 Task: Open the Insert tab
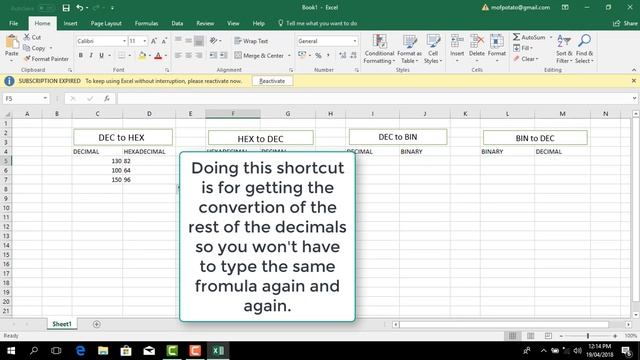click(70, 23)
